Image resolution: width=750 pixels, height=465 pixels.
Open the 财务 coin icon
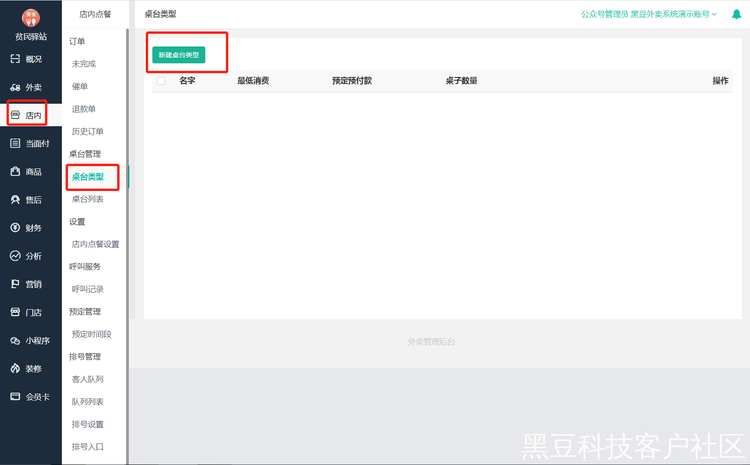15,228
